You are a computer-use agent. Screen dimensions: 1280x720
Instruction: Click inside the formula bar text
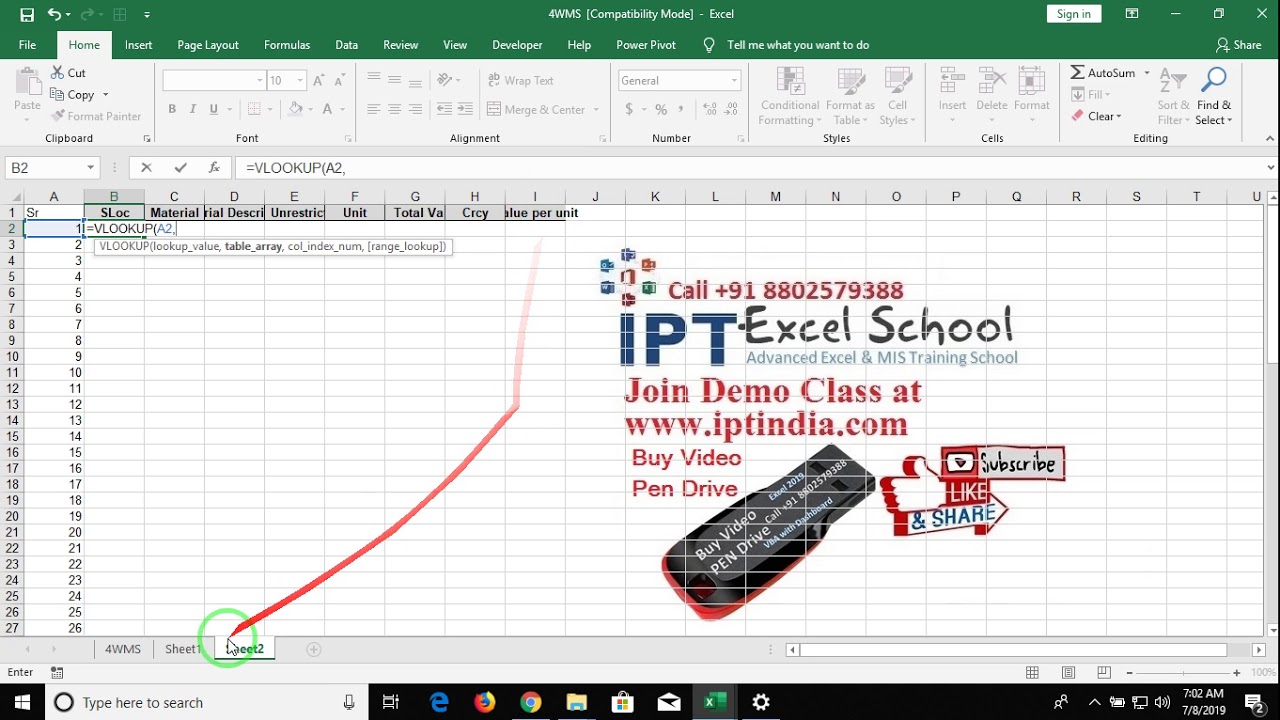pos(296,168)
